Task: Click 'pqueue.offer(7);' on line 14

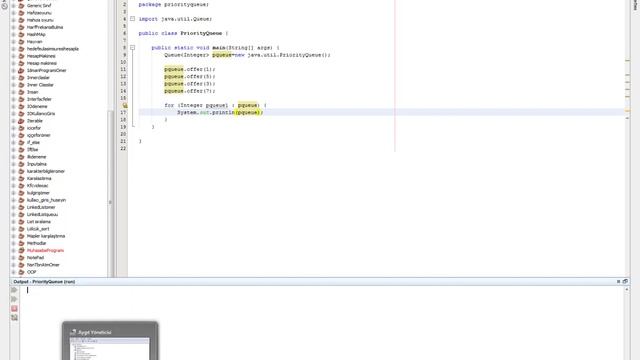Action: 190,91
